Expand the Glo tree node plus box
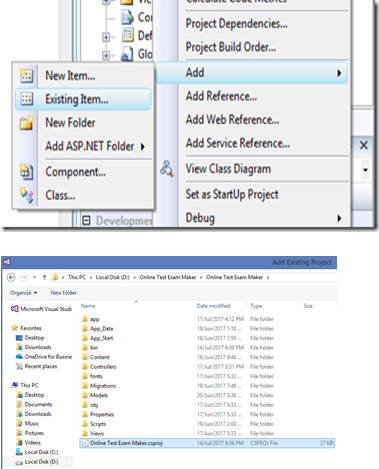This screenshot has height=469, width=379. (x=106, y=55)
